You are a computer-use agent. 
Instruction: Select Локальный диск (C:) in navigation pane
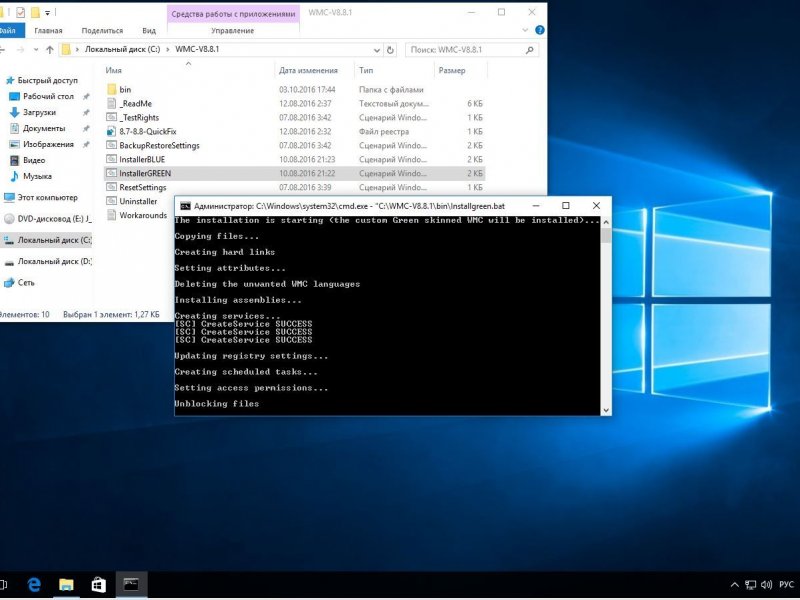pos(54,240)
